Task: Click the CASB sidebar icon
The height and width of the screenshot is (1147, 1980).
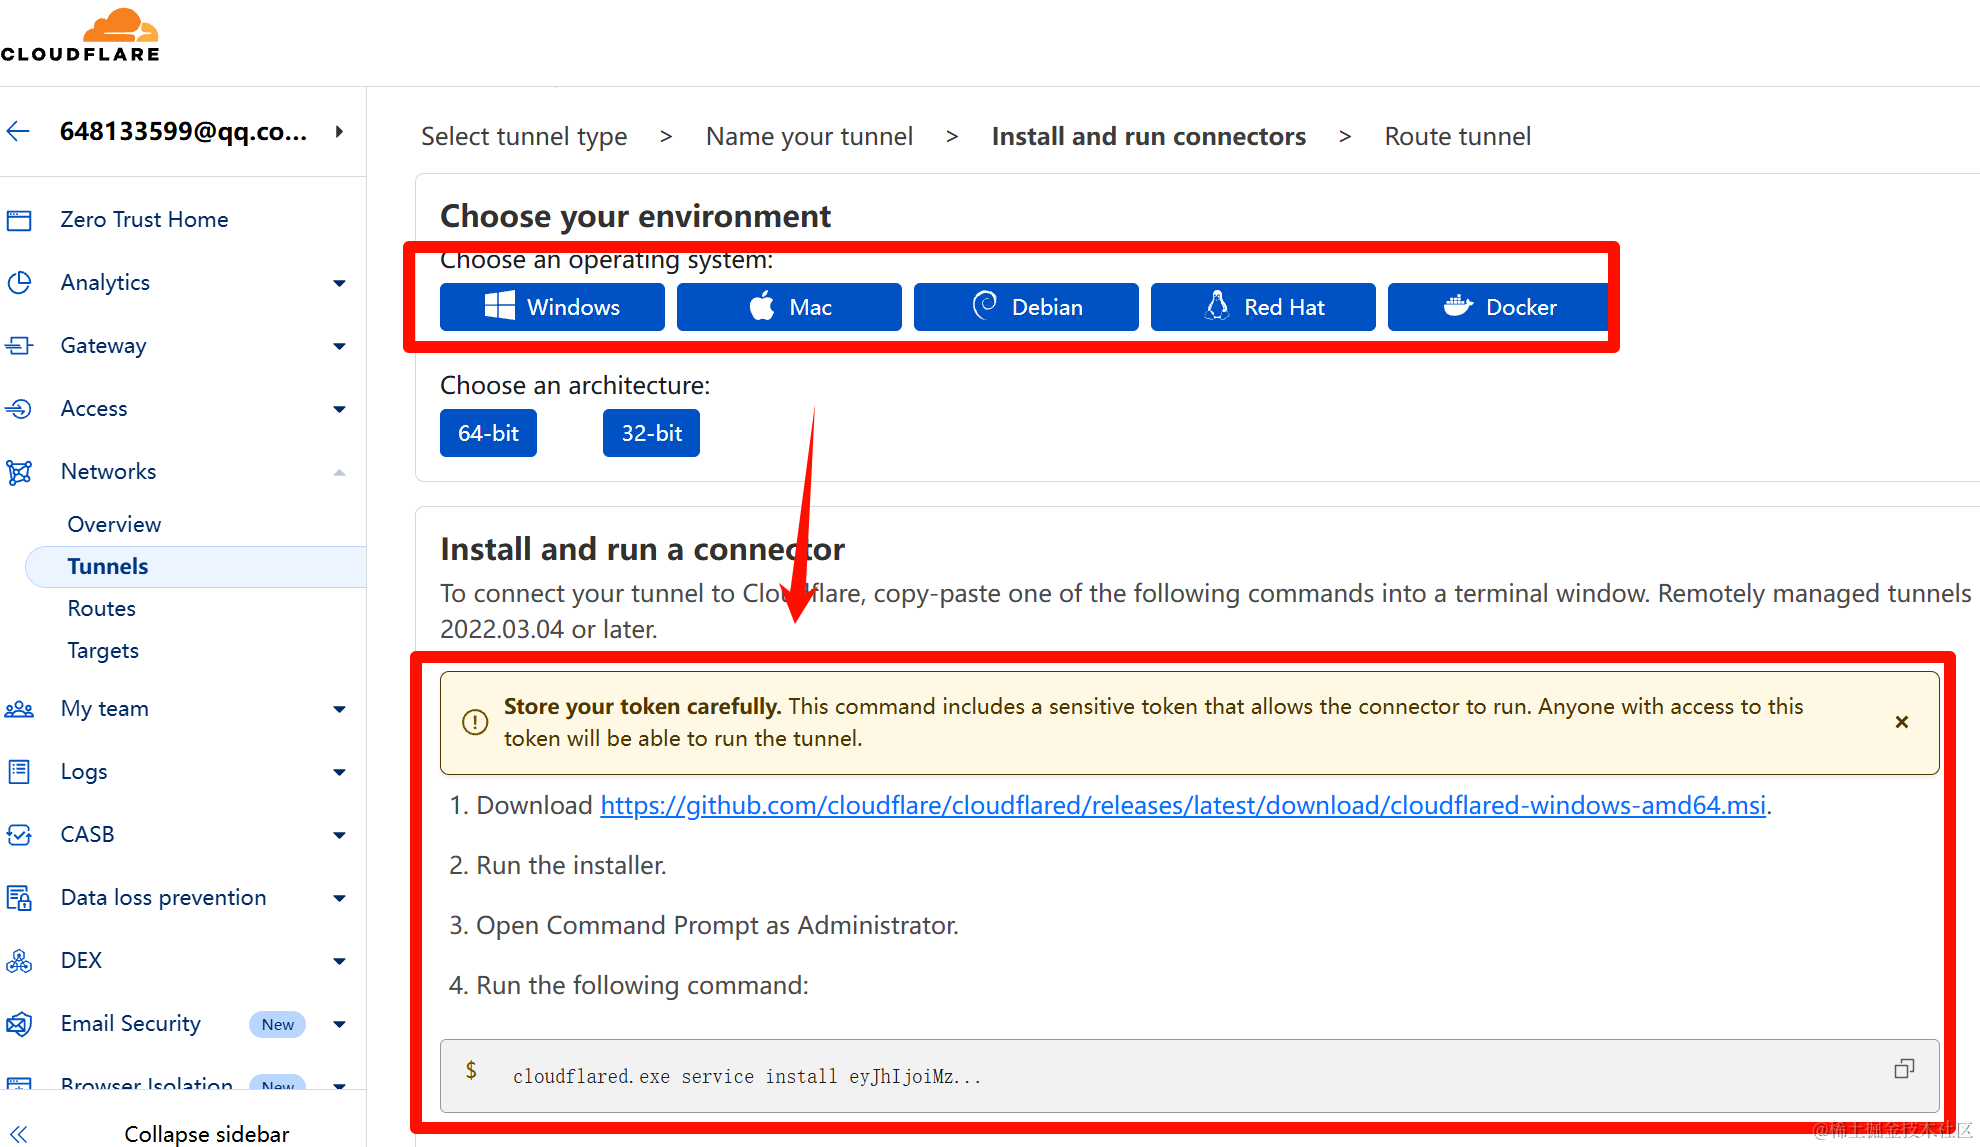Action: 19,835
